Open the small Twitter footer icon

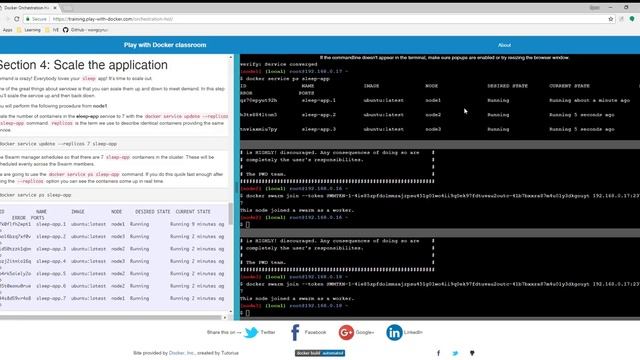point(455,353)
